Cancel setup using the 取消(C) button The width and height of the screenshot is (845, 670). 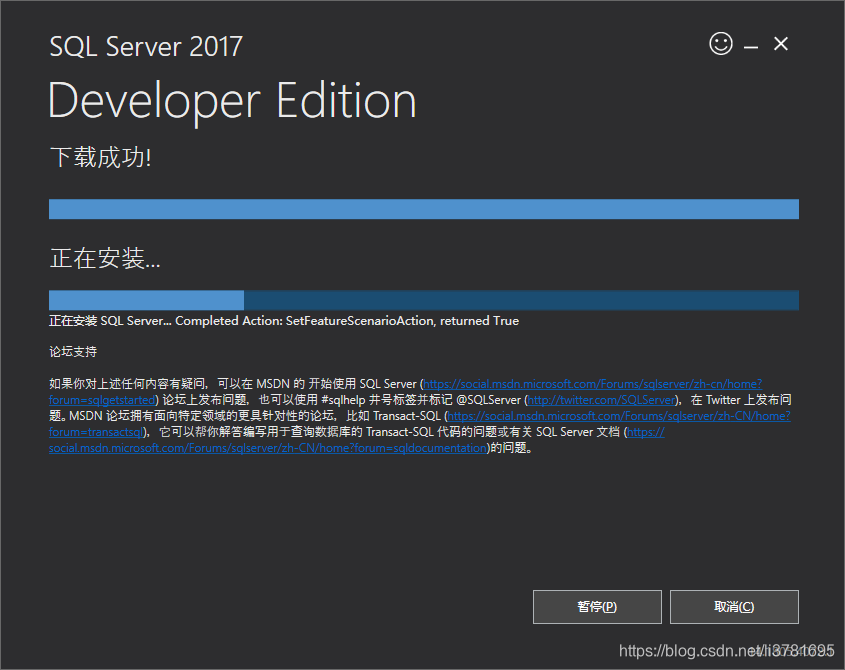click(x=734, y=606)
